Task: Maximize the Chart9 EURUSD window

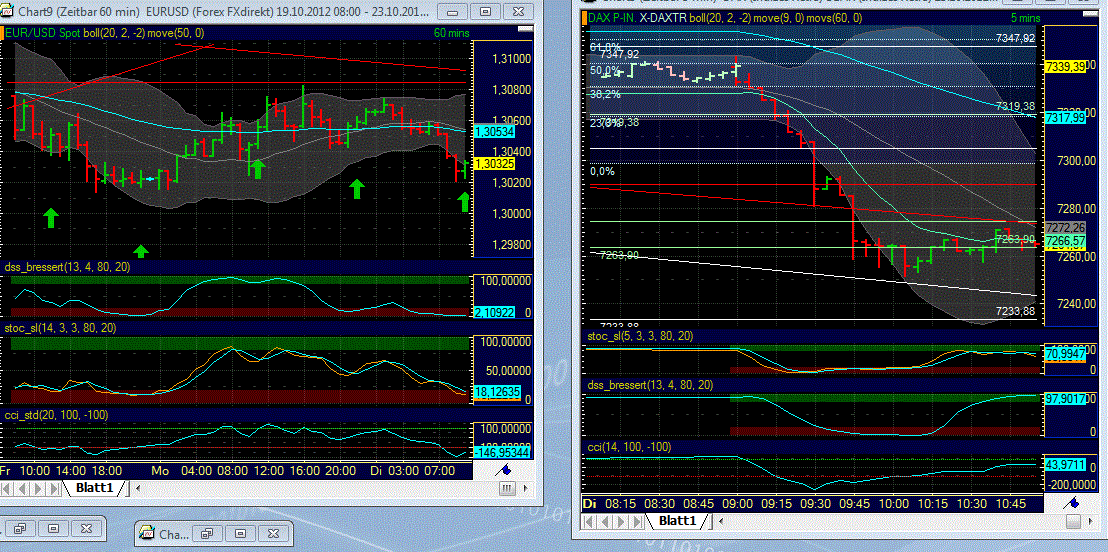Action: 485,11
